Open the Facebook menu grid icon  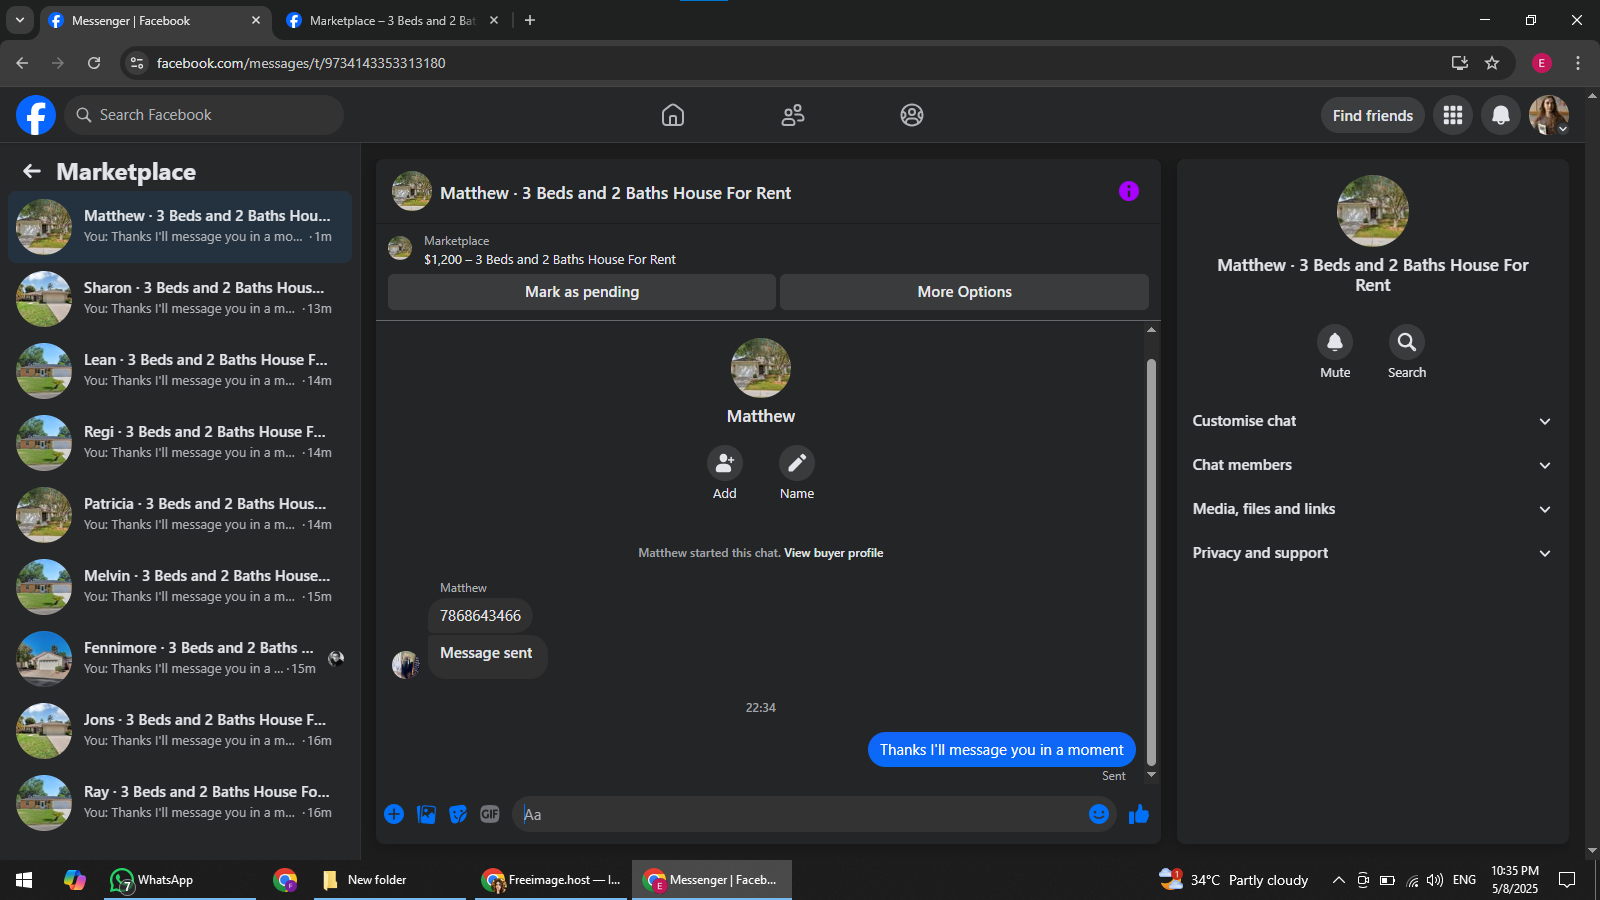[x=1453, y=115]
